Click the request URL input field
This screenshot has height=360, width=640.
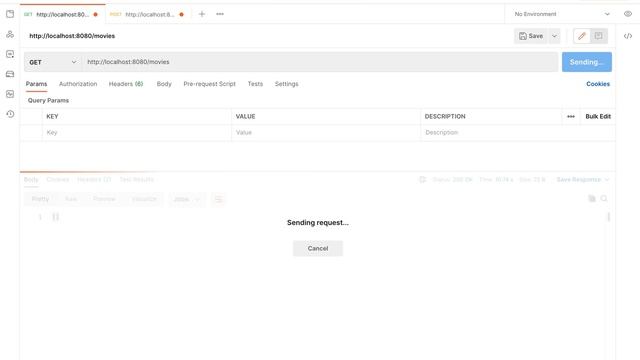320,62
